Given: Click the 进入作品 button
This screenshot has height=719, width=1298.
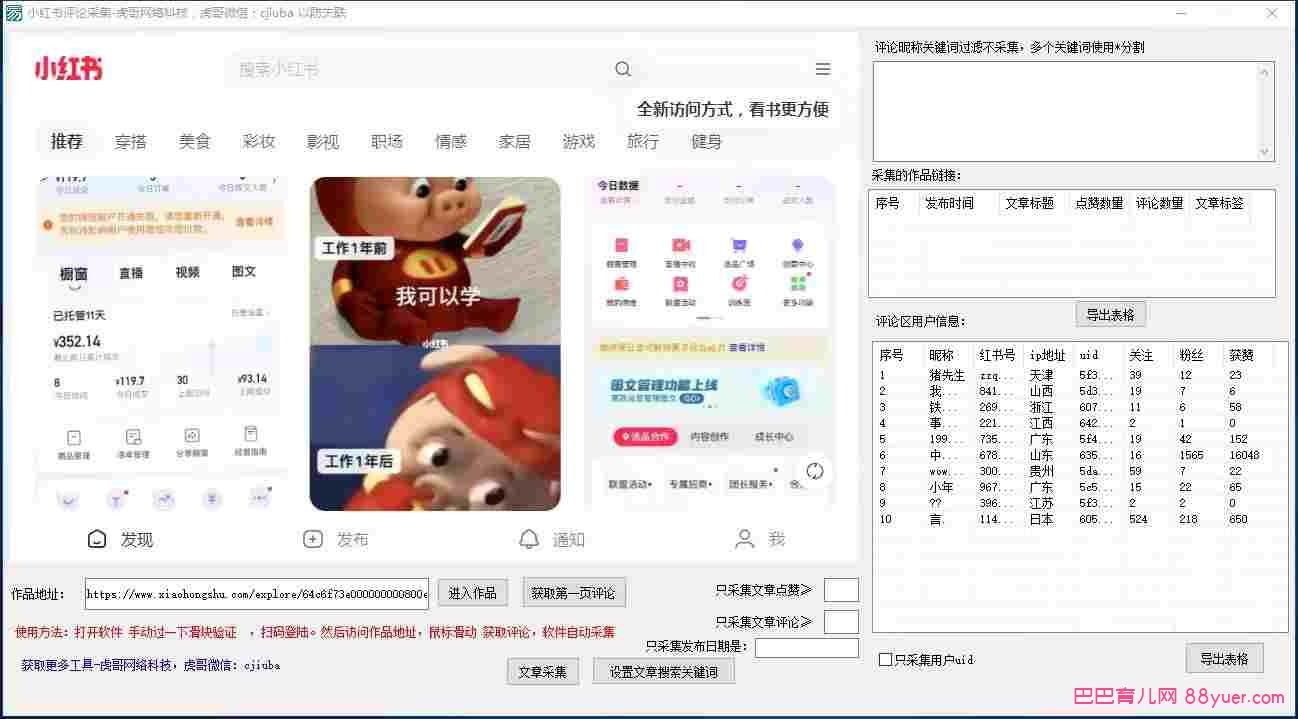Looking at the screenshot, I should click(473, 592).
